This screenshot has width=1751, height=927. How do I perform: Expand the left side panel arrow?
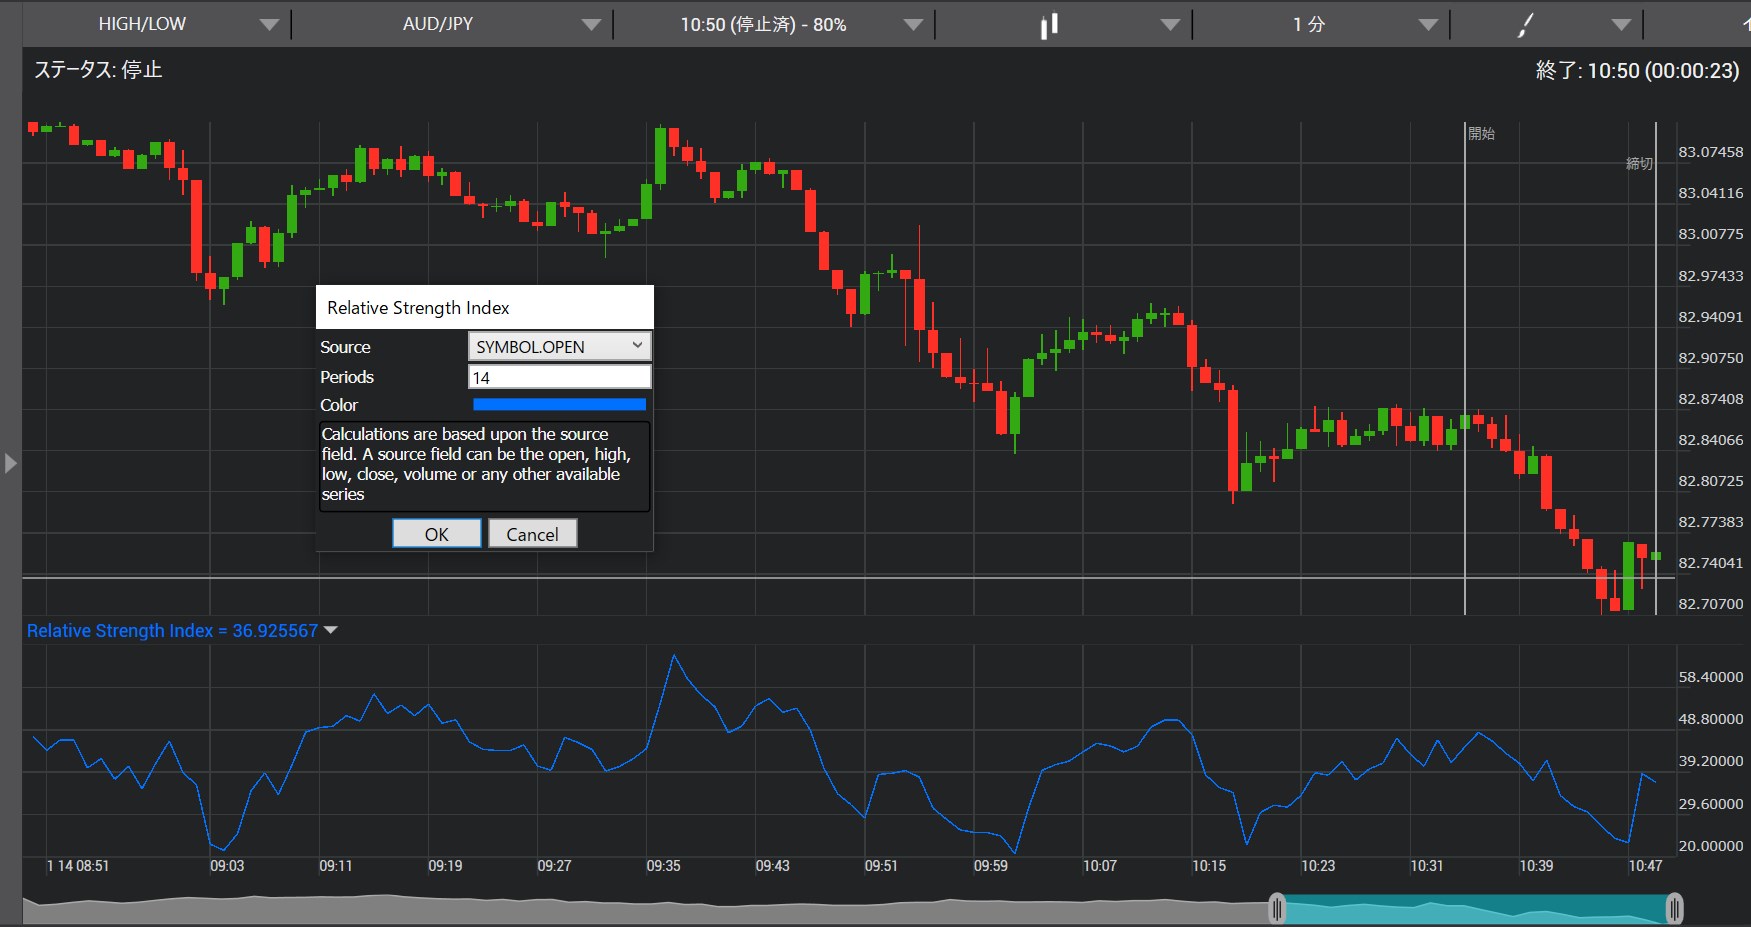pos(11,463)
